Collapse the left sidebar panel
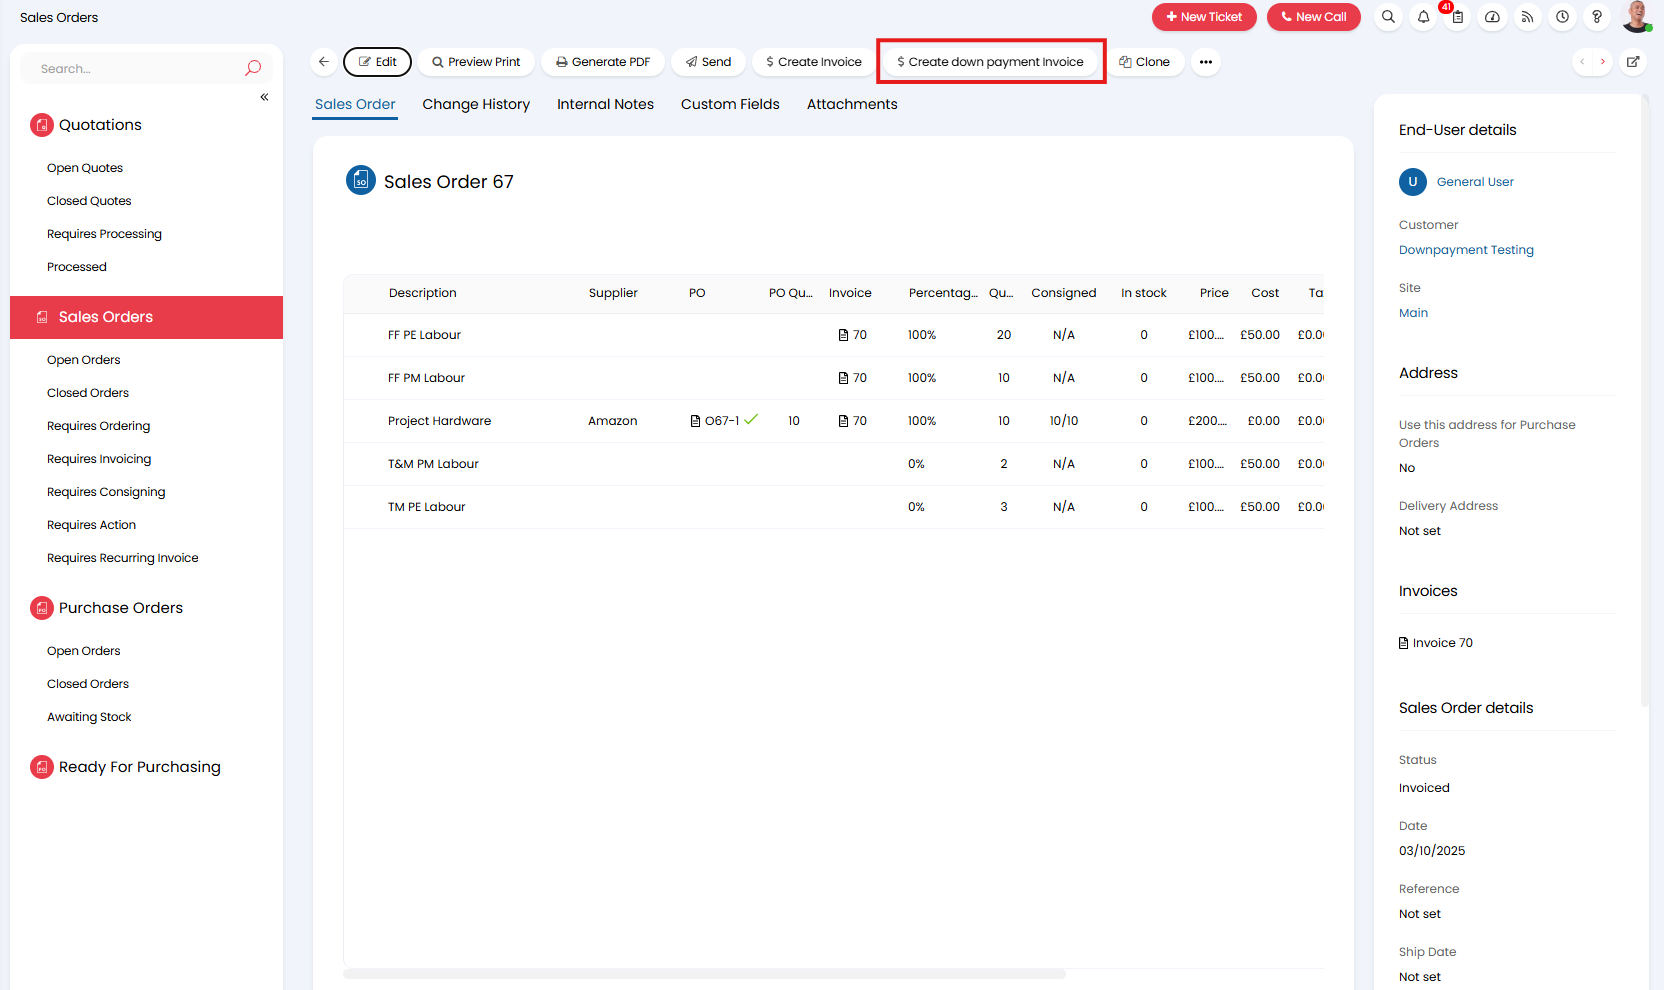1664x990 pixels. (264, 97)
